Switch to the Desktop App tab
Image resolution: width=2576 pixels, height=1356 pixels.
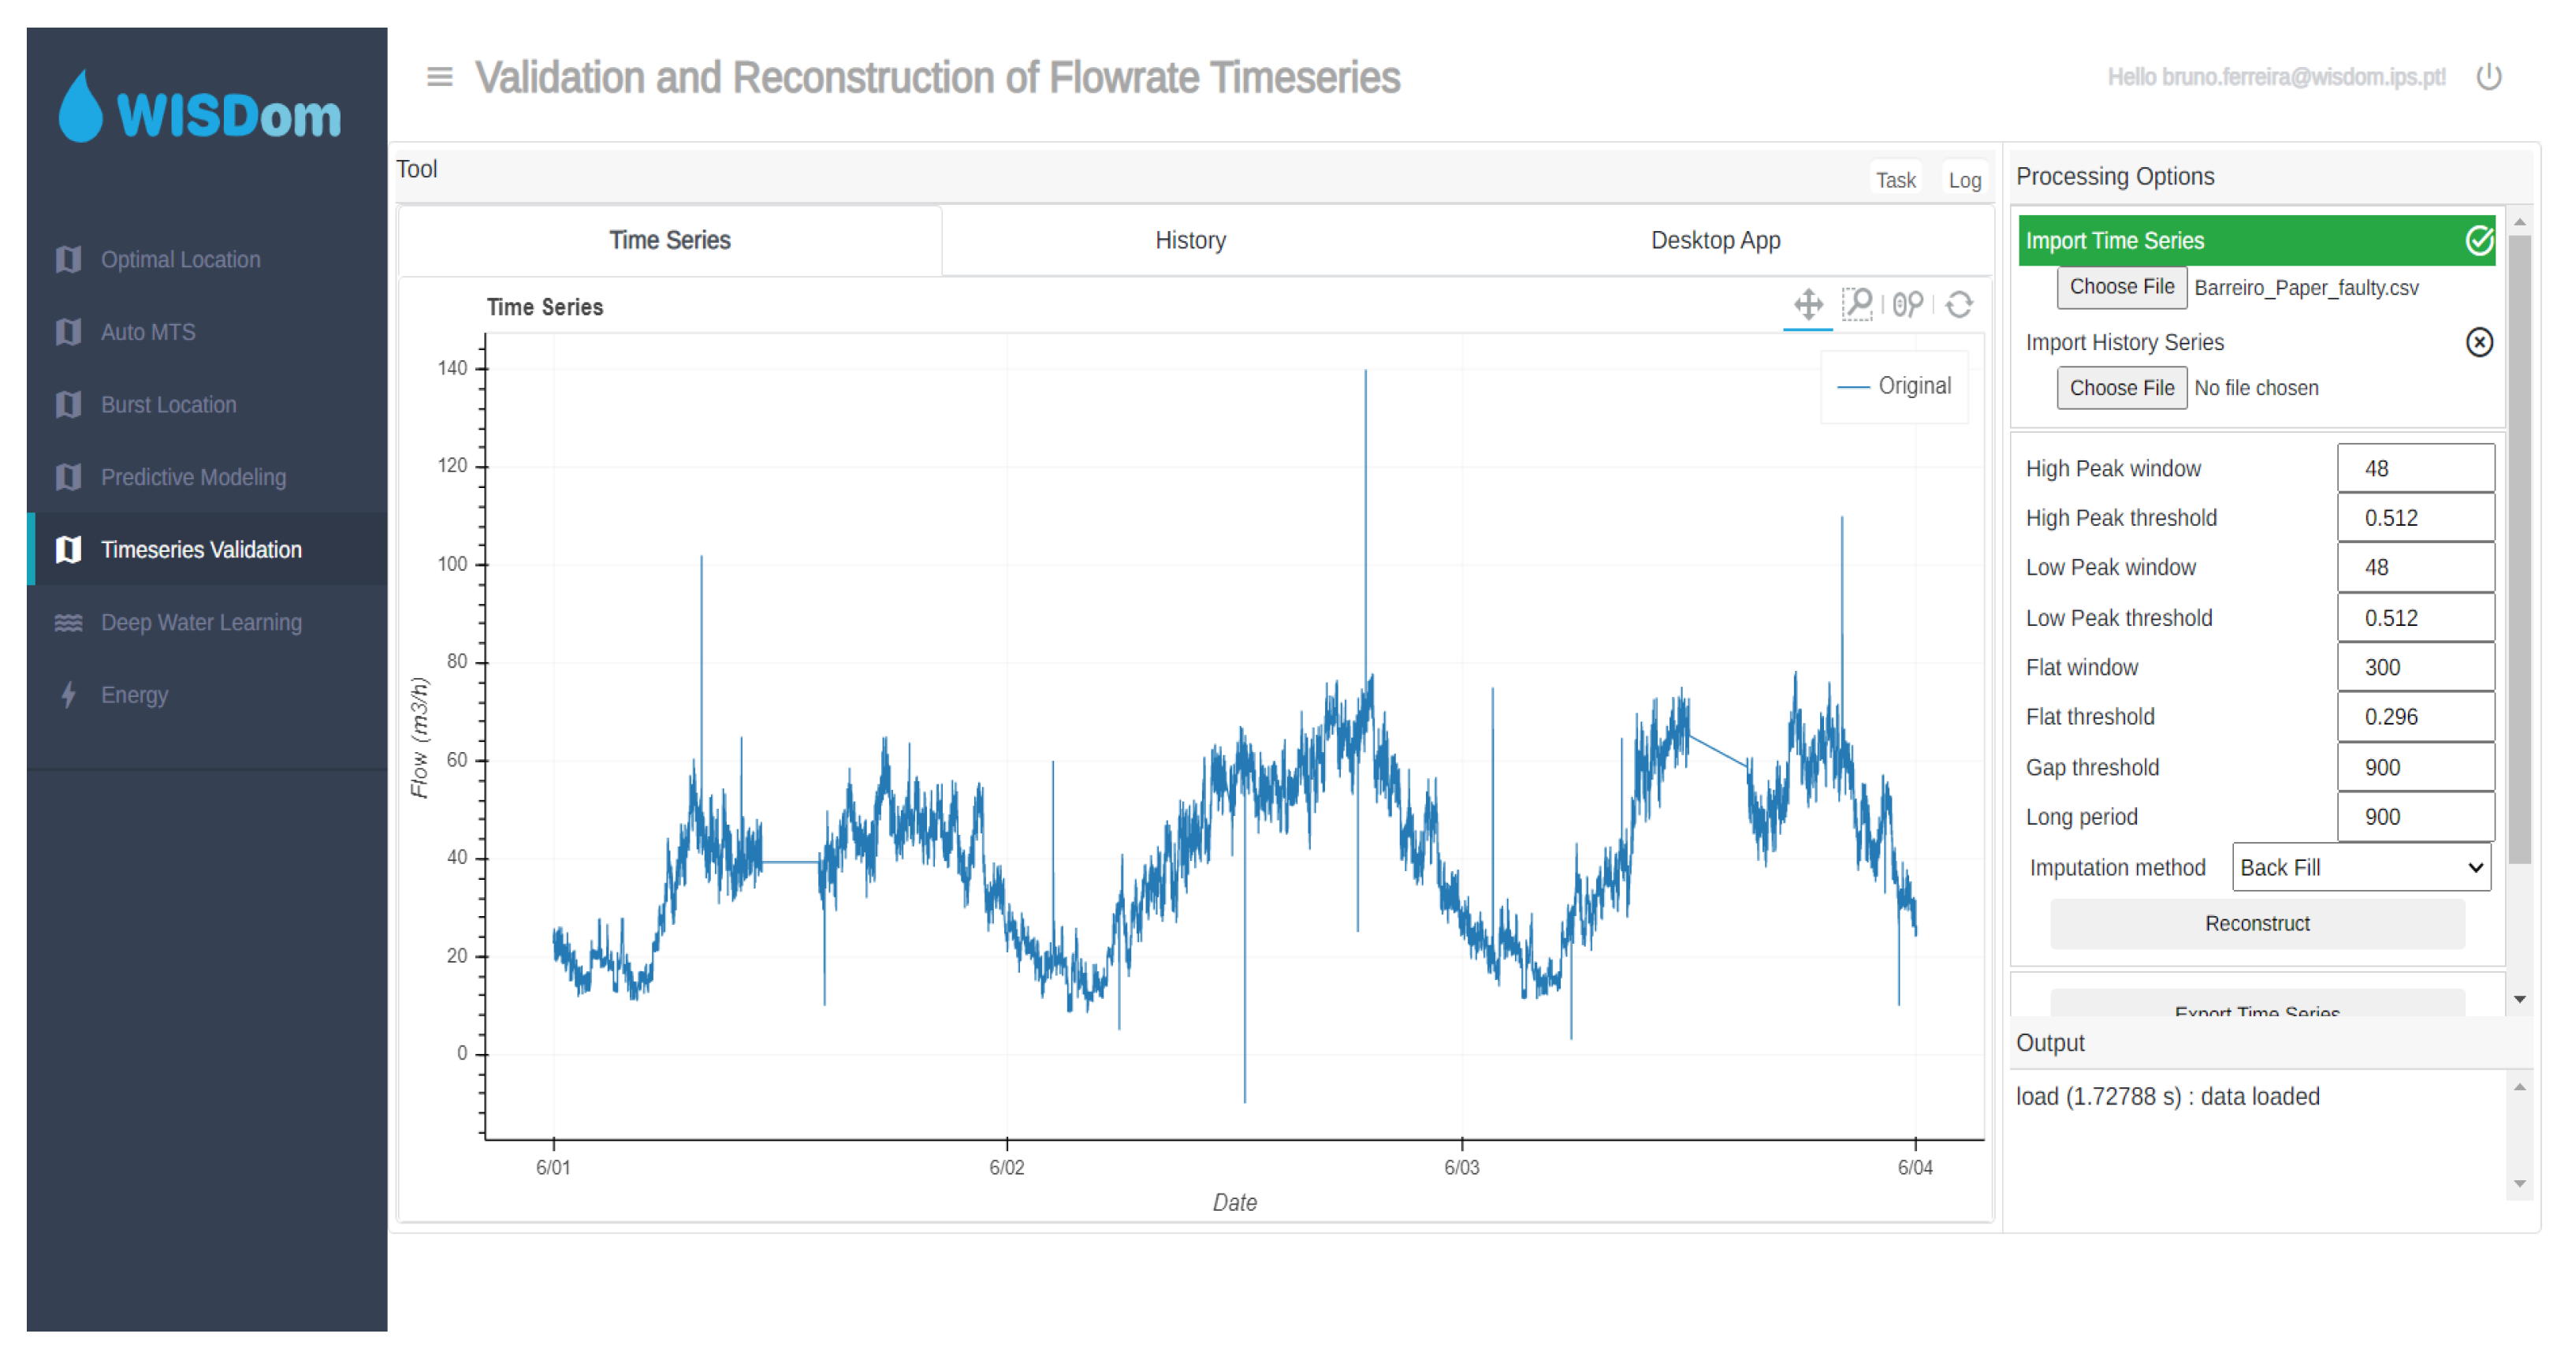(1714, 241)
